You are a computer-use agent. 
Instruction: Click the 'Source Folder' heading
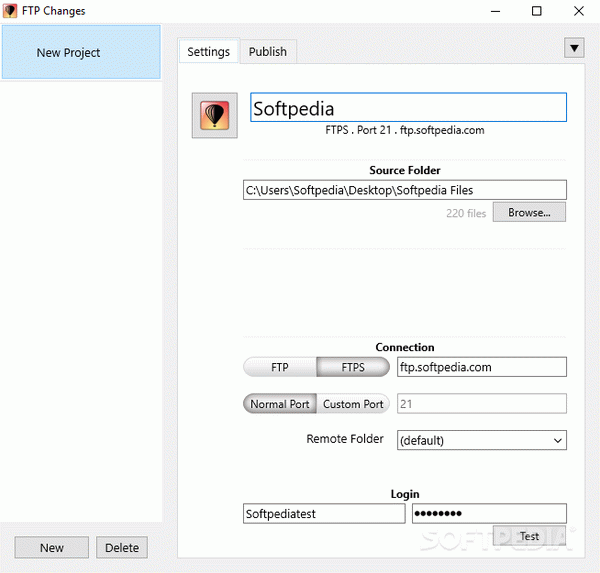coord(405,170)
